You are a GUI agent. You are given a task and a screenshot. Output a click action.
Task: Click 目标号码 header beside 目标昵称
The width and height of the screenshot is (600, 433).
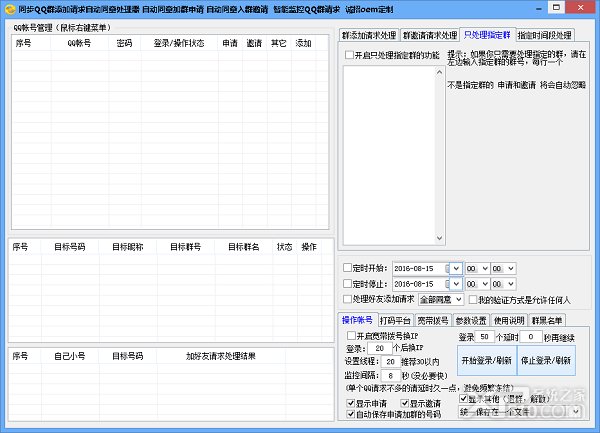click(70, 247)
